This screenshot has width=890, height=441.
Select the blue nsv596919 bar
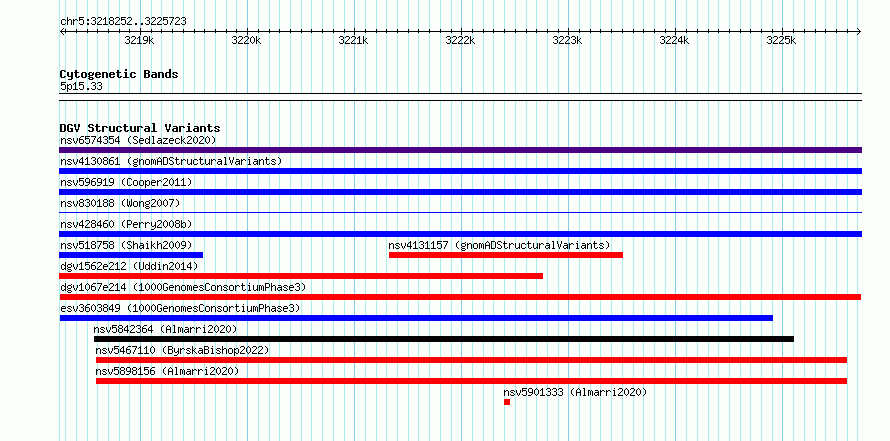460,192
